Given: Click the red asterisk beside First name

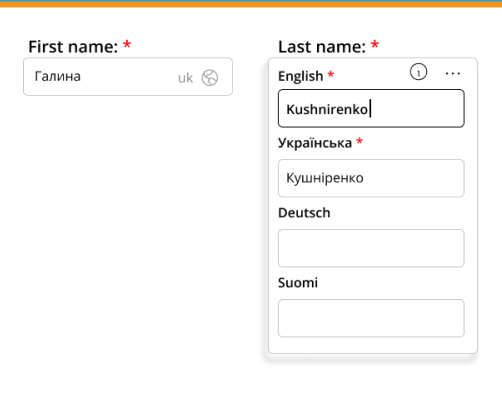Looking at the screenshot, I should (127, 44).
